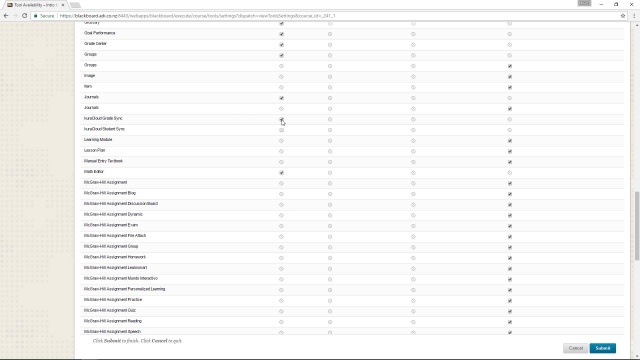
Task: Uncheck the Image row checkbox
Action: tap(509, 77)
